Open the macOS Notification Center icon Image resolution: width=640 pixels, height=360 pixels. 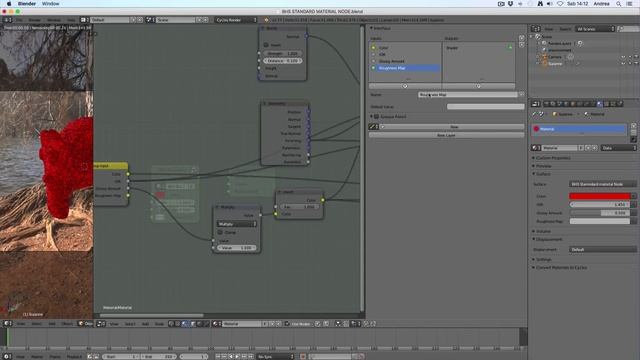pyautogui.click(x=629, y=4)
